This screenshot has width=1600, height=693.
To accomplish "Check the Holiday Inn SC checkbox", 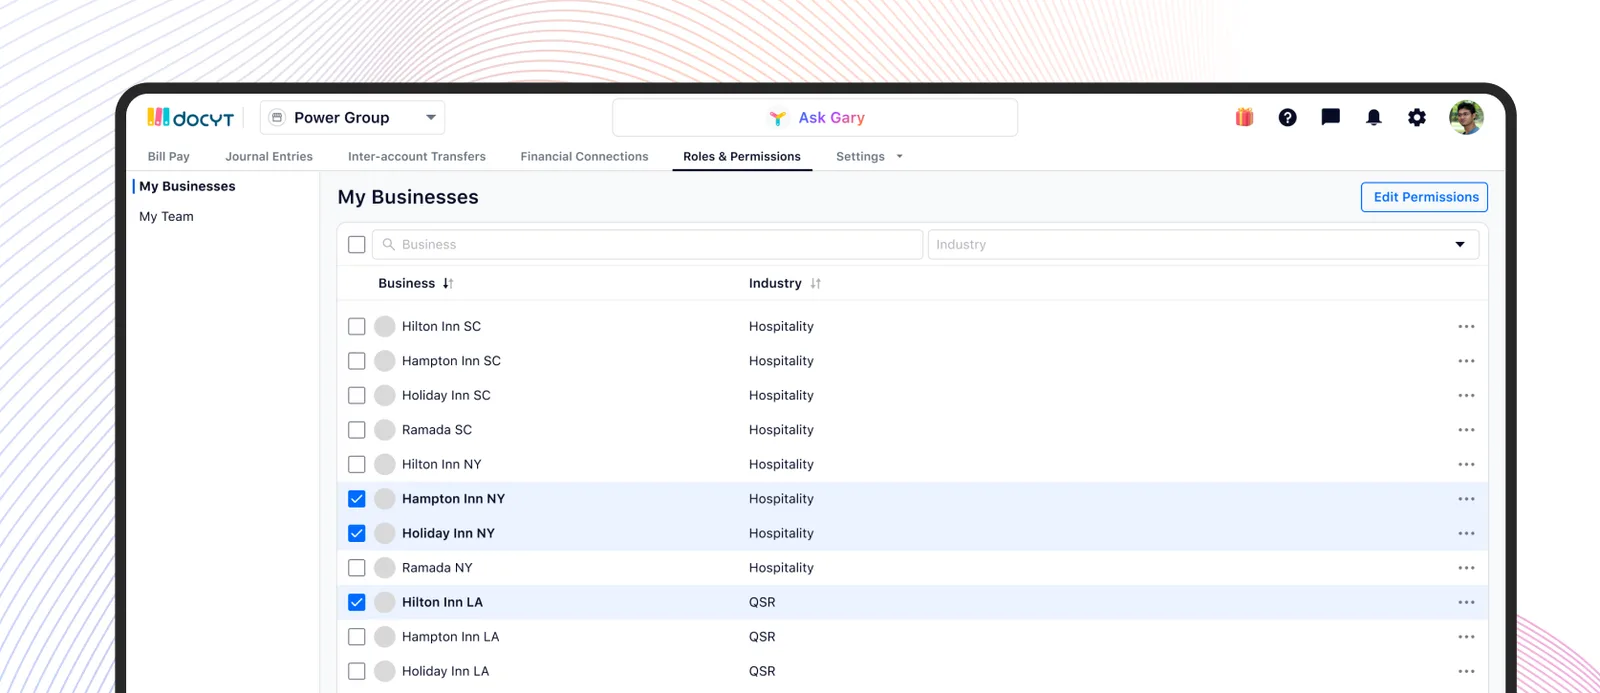I will coord(357,395).
